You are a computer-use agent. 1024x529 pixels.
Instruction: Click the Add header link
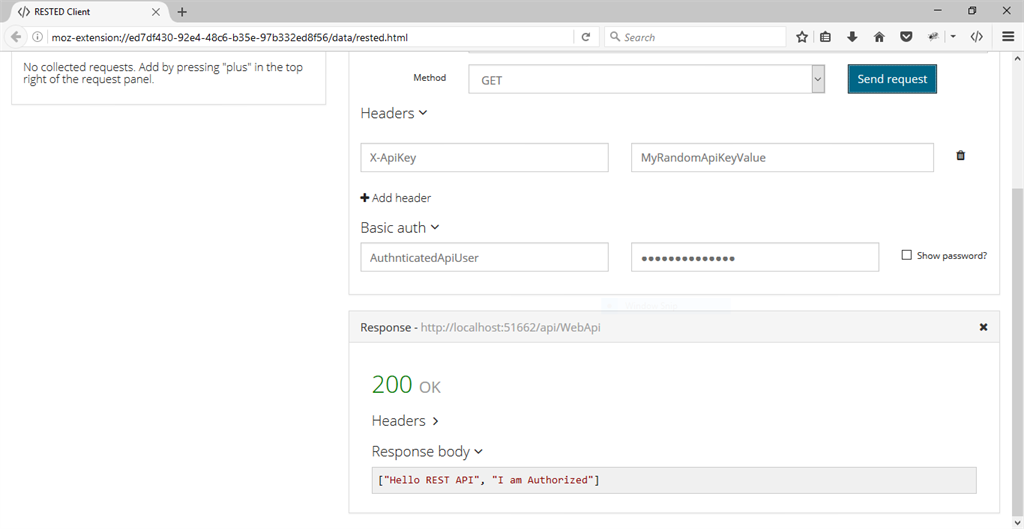[396, 198]
